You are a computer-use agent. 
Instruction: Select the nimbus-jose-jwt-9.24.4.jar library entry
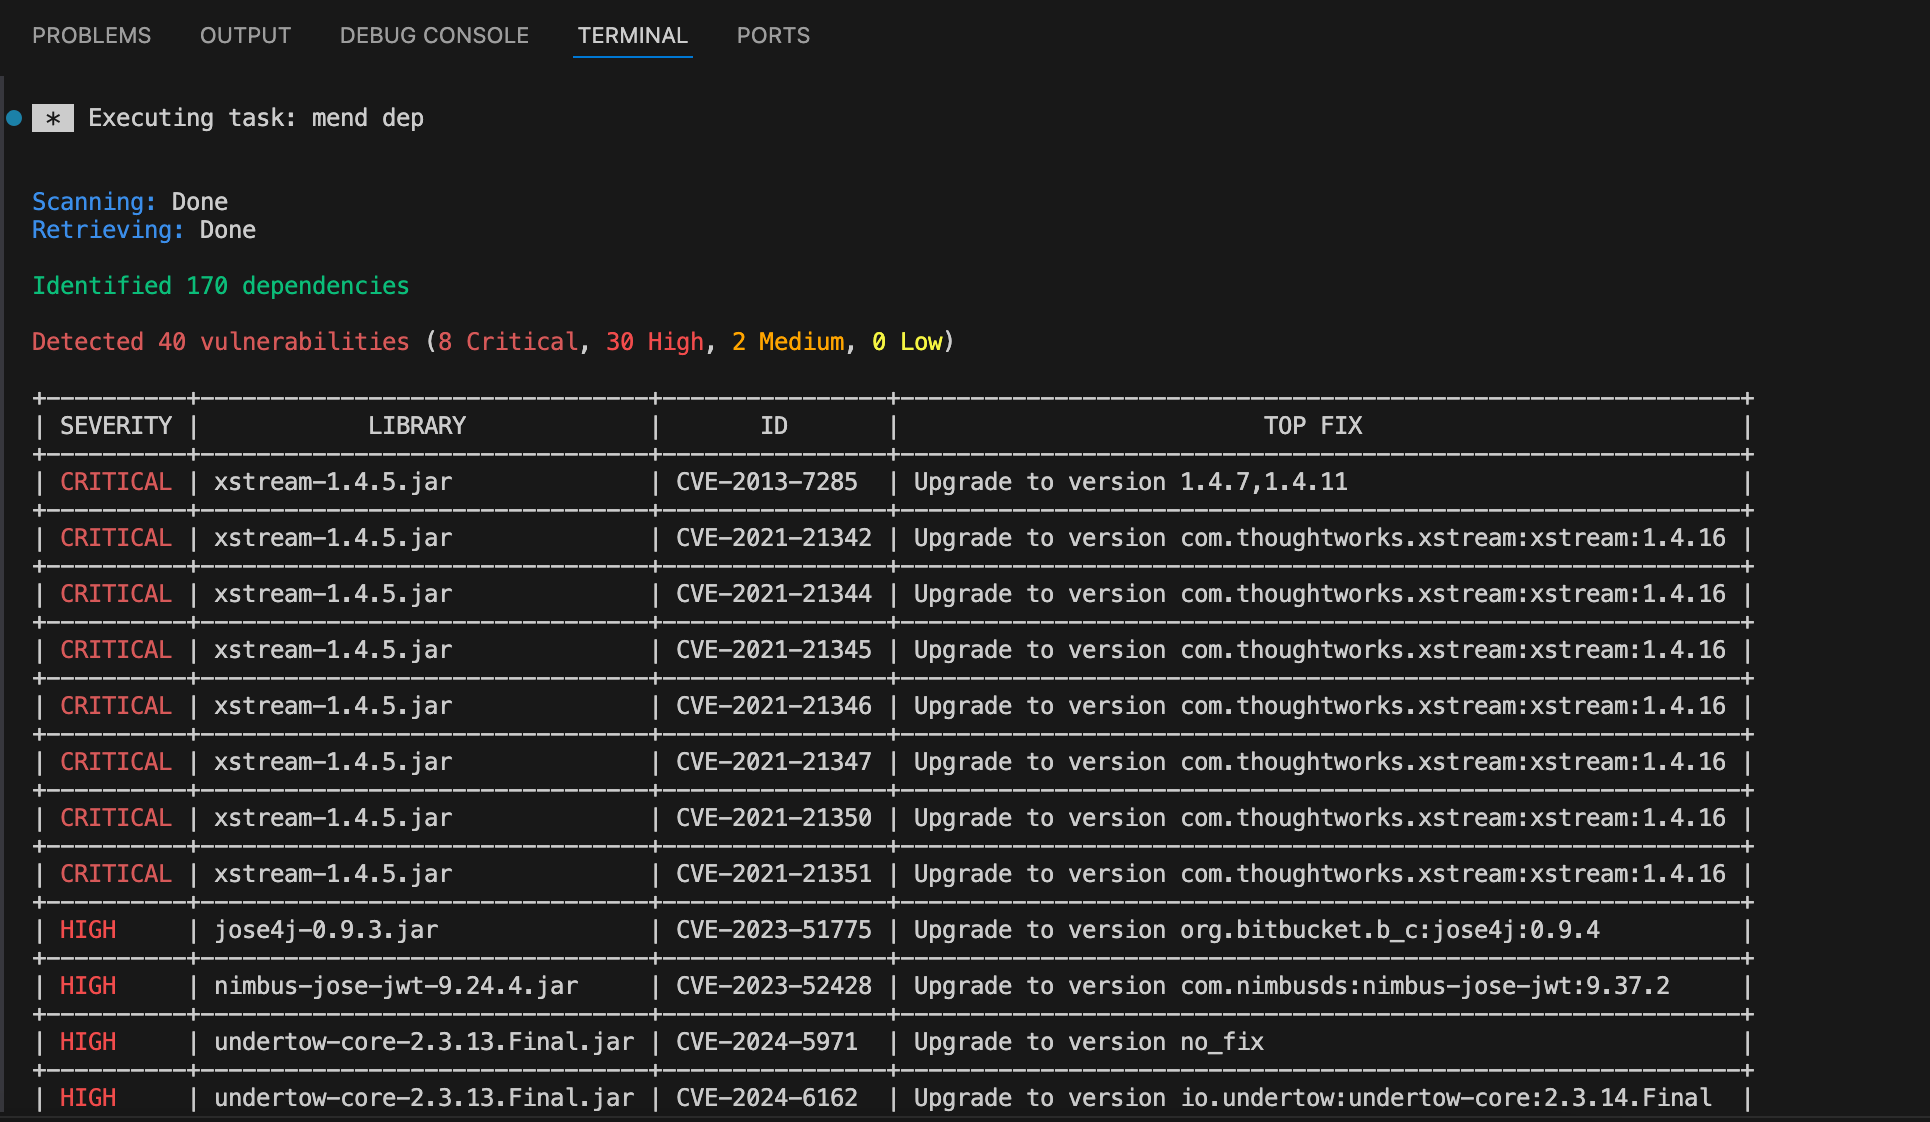(395, 985)
